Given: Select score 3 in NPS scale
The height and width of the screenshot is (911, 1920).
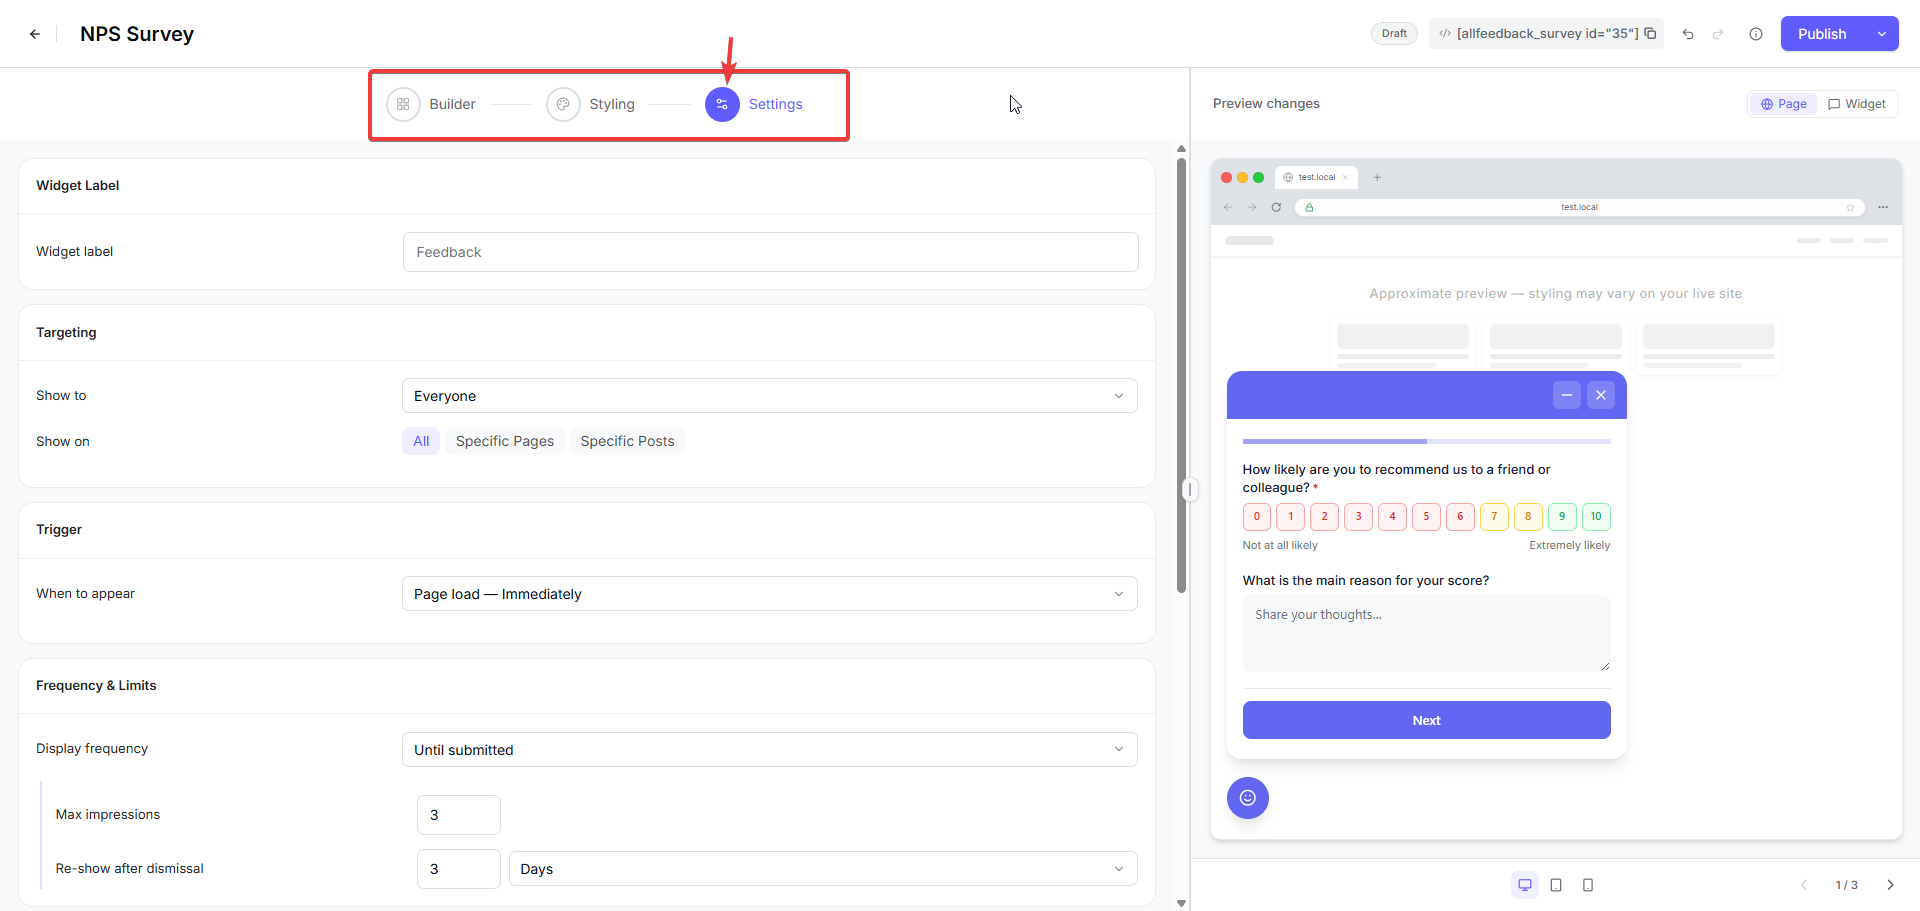Looking at the screenshot, I should [x=1359, y=517].
